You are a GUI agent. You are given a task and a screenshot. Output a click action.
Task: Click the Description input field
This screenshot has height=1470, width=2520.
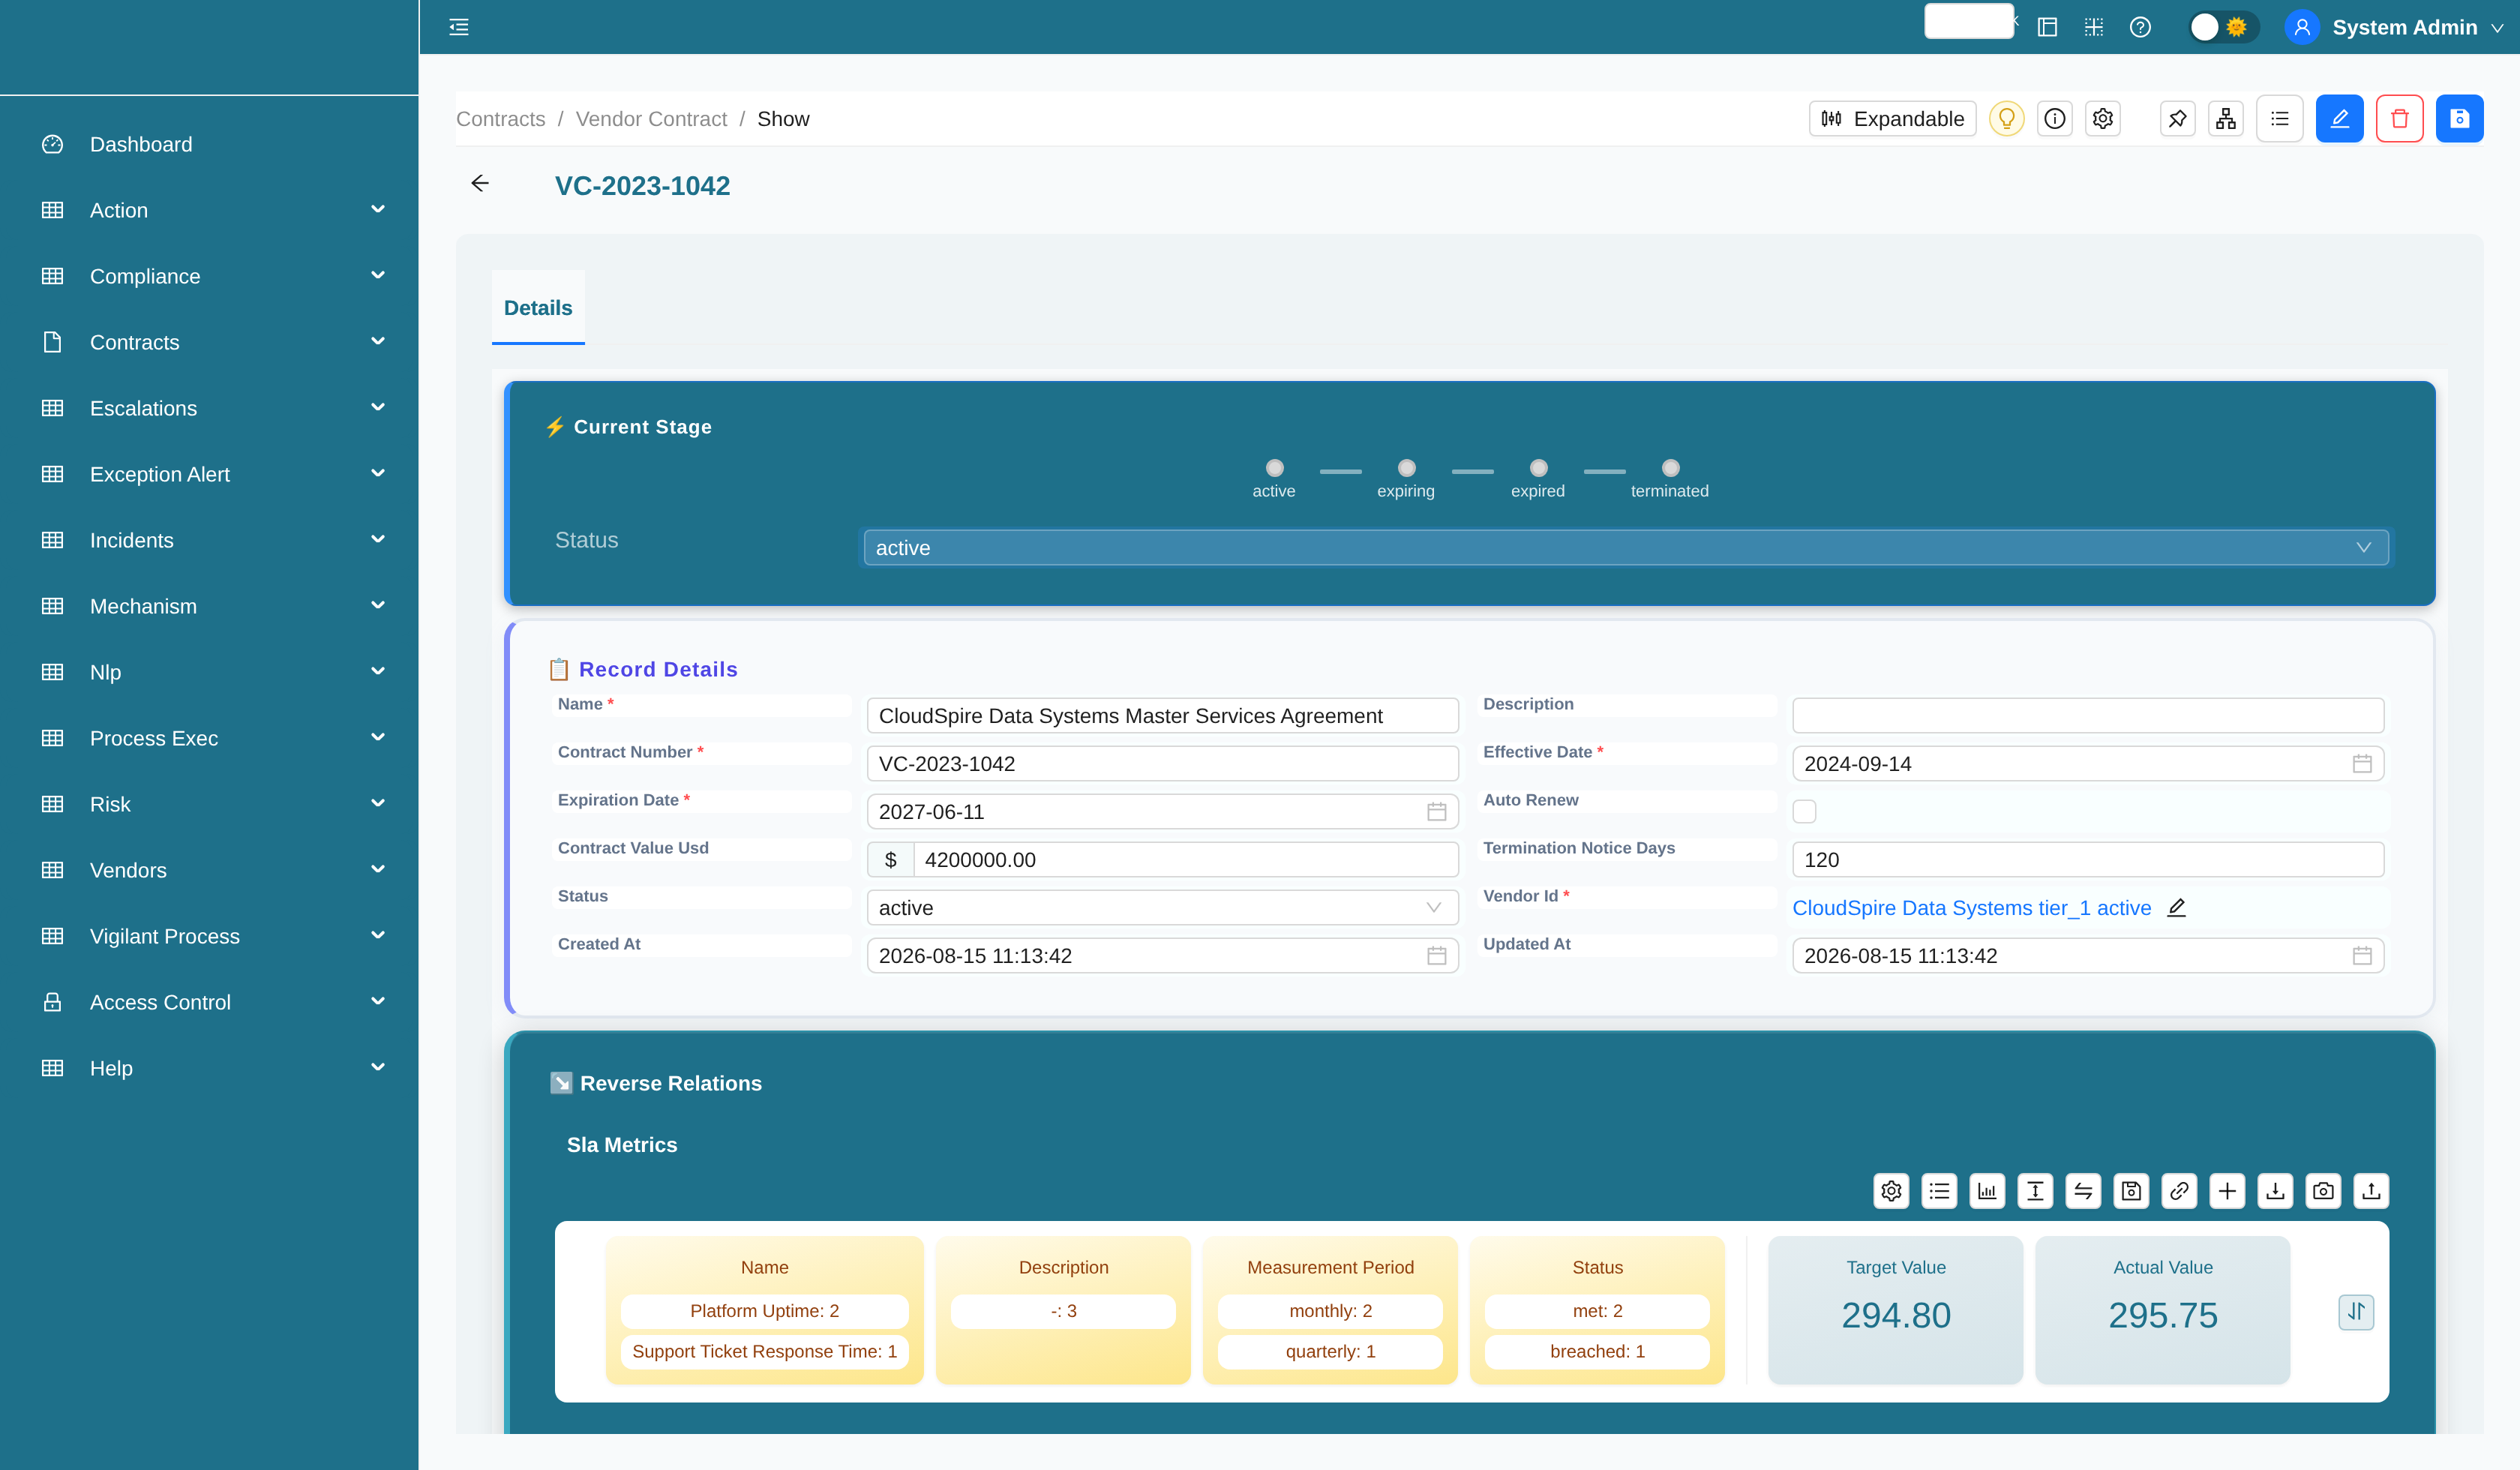(x=2088, y=716)
